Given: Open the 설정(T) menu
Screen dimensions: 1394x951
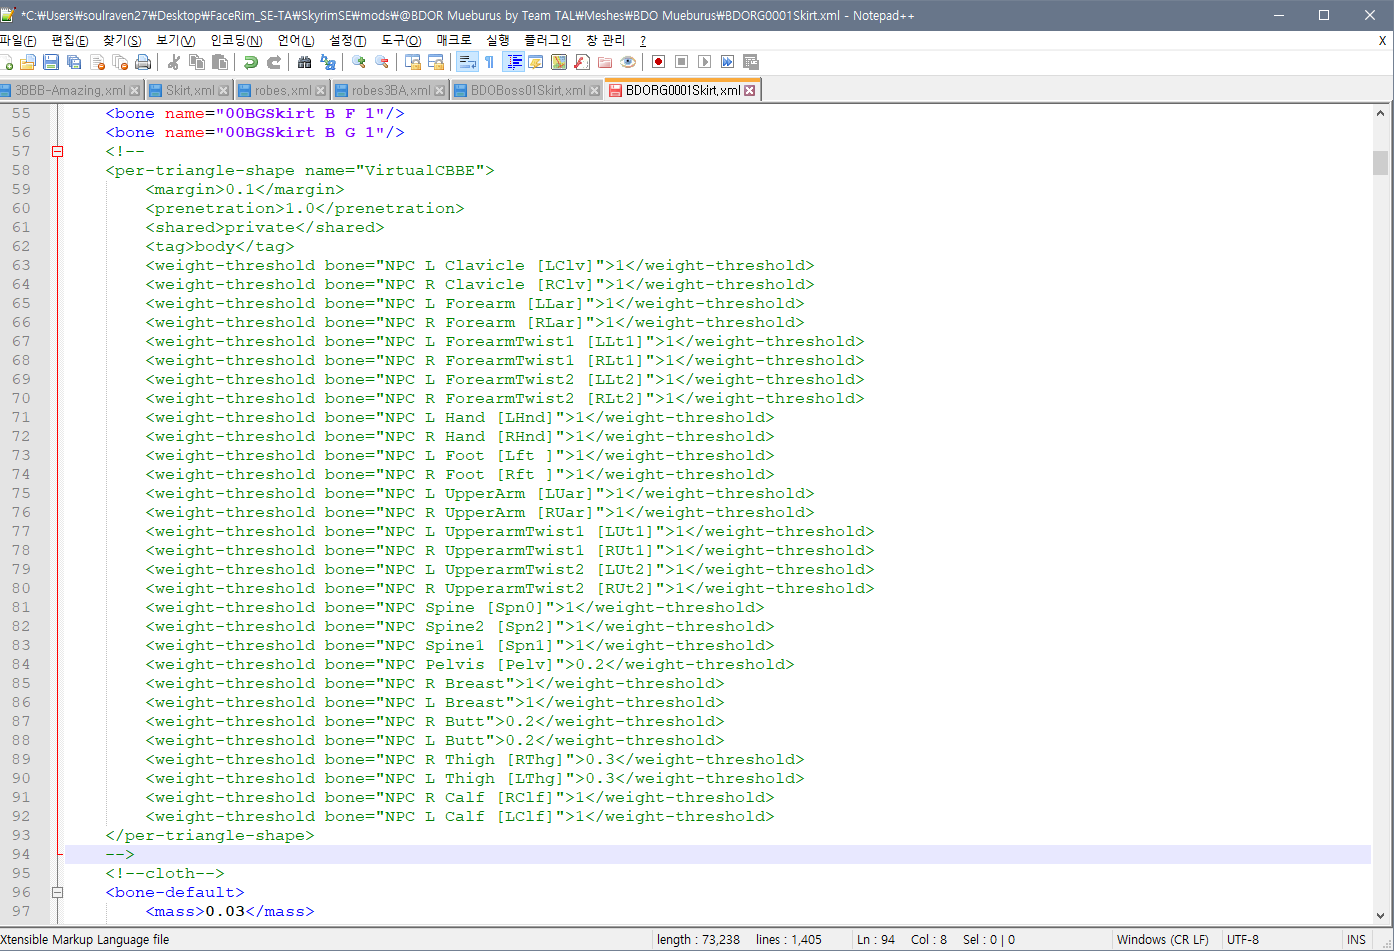Looking at the screenshot, I should tap(347, 40).
